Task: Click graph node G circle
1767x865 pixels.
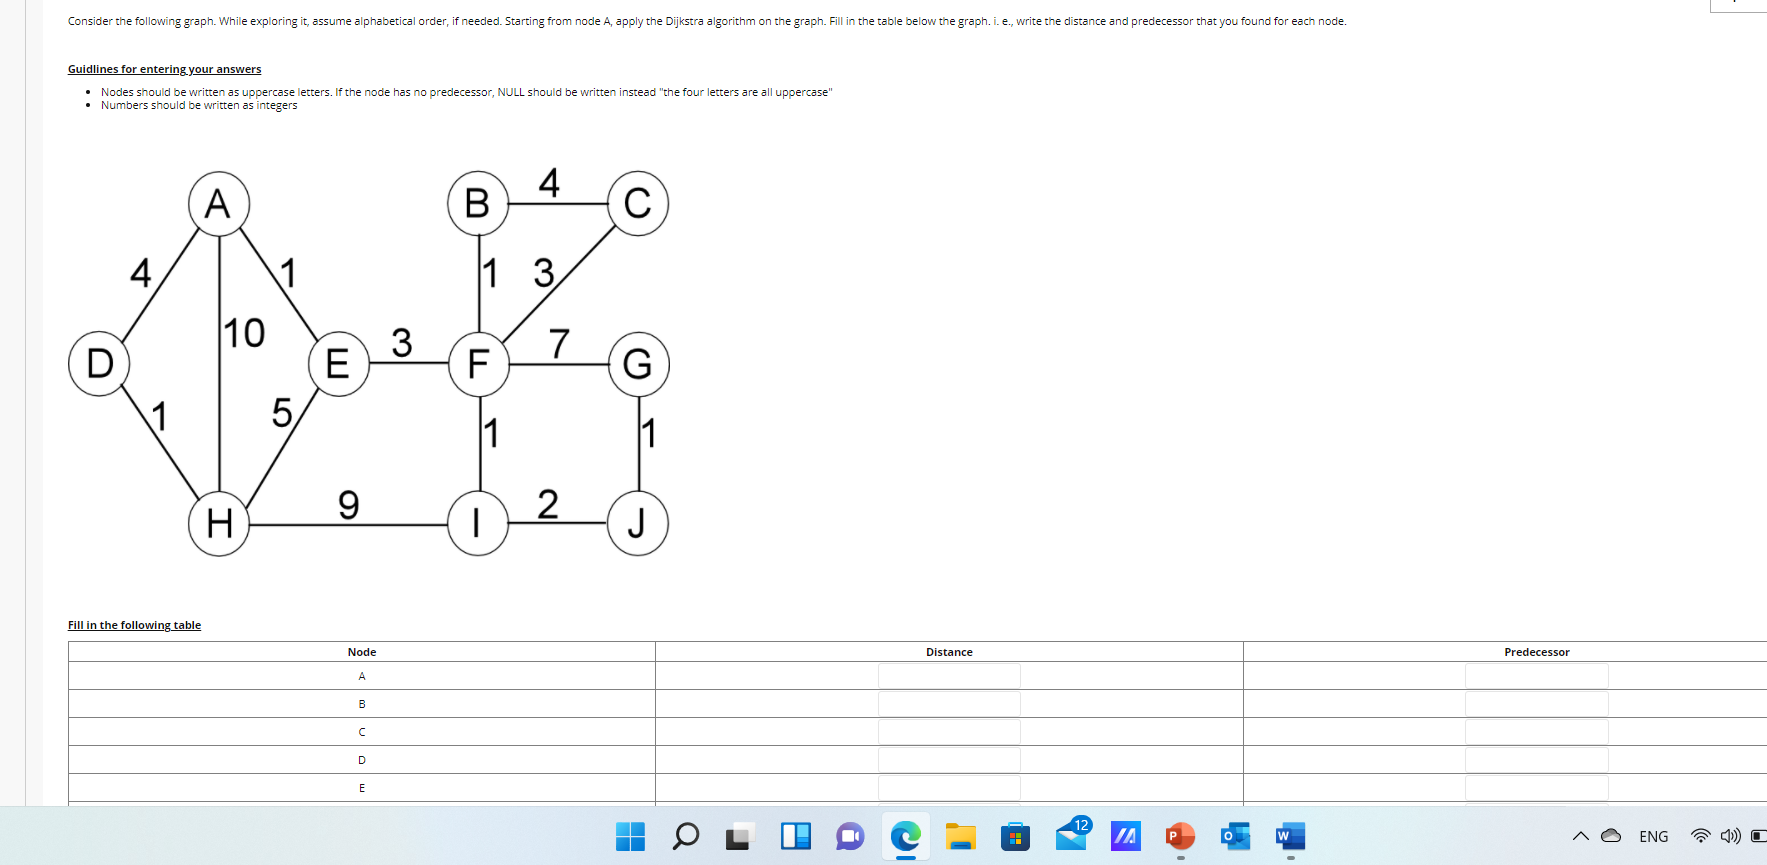Action: tap(638, 364)
